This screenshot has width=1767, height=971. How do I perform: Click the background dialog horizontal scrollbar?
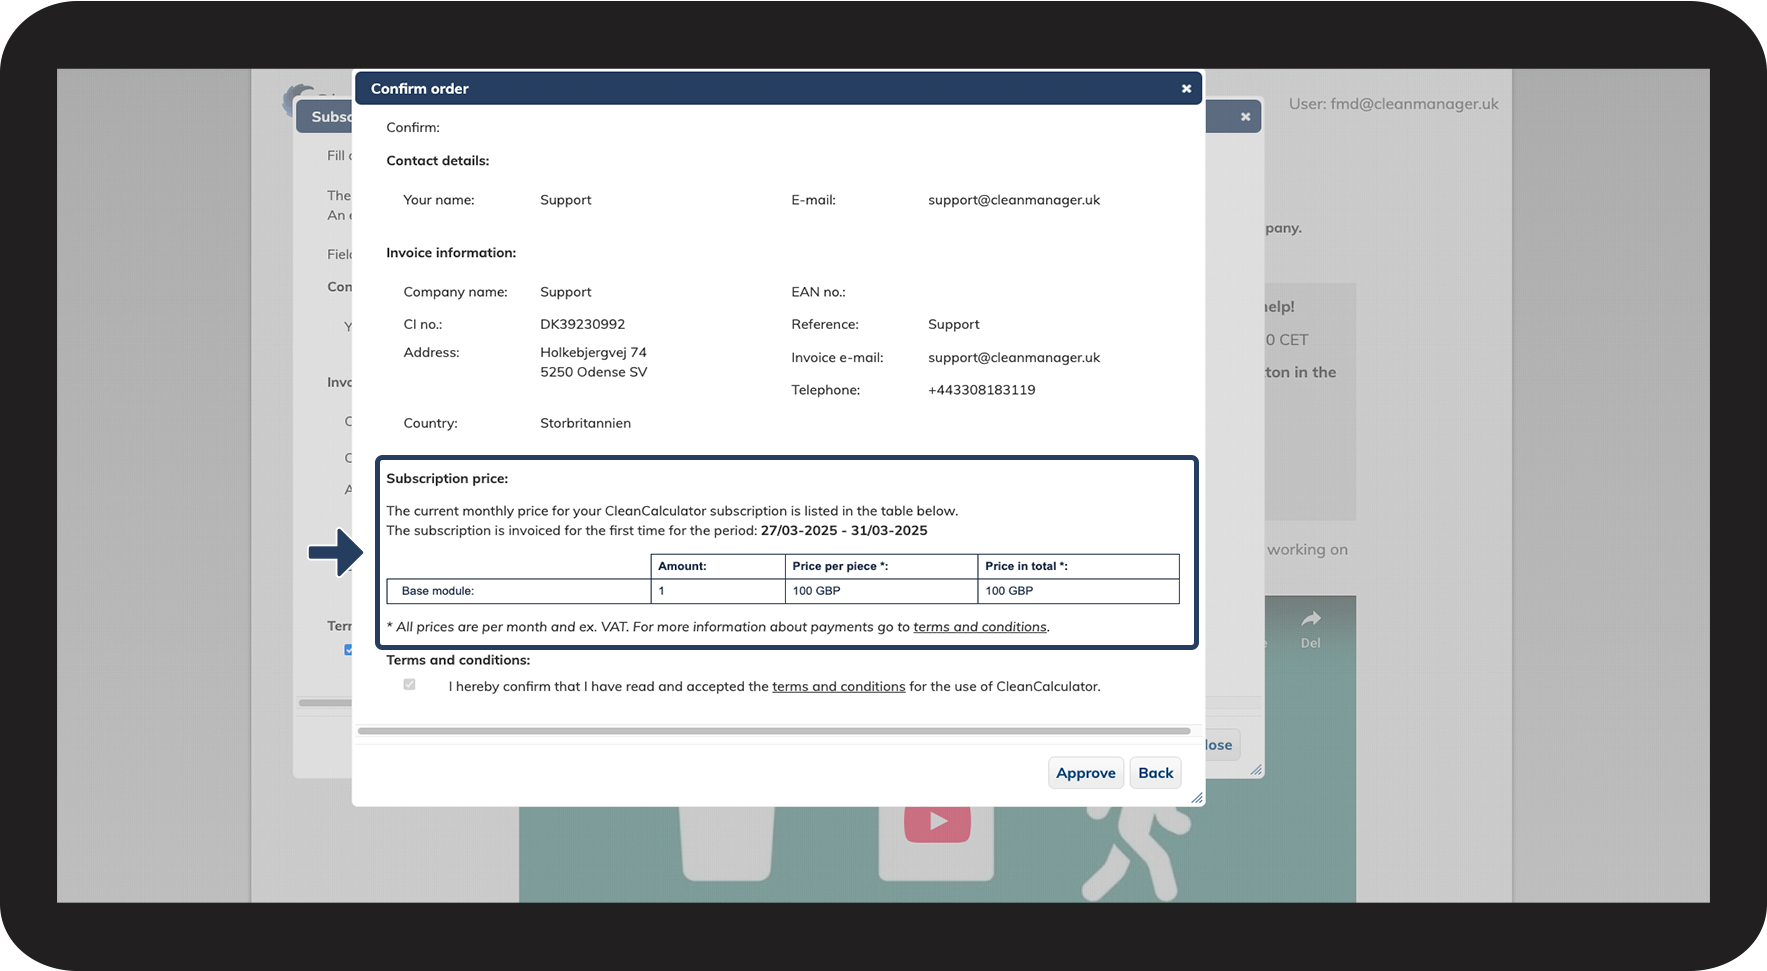tap(324, 703)
